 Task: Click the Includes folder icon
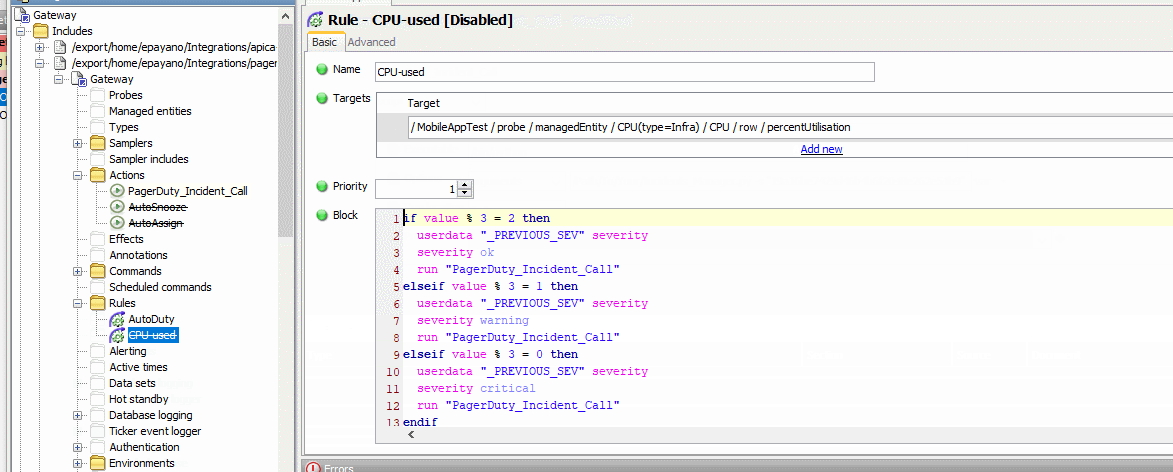point(40,31)
